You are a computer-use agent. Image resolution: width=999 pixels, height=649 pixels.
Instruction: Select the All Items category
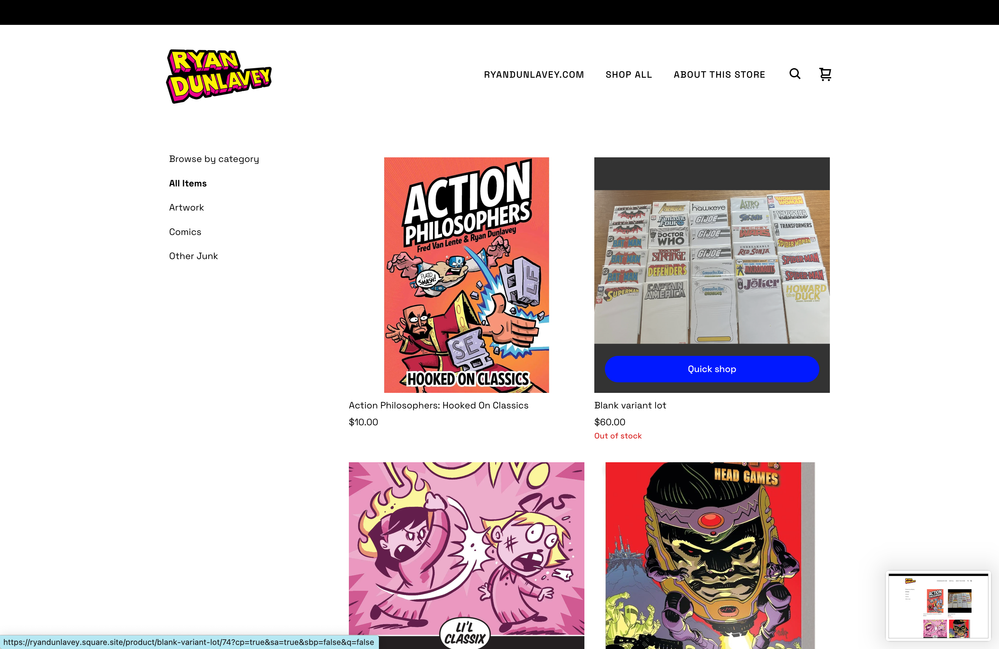coord(188,184)
